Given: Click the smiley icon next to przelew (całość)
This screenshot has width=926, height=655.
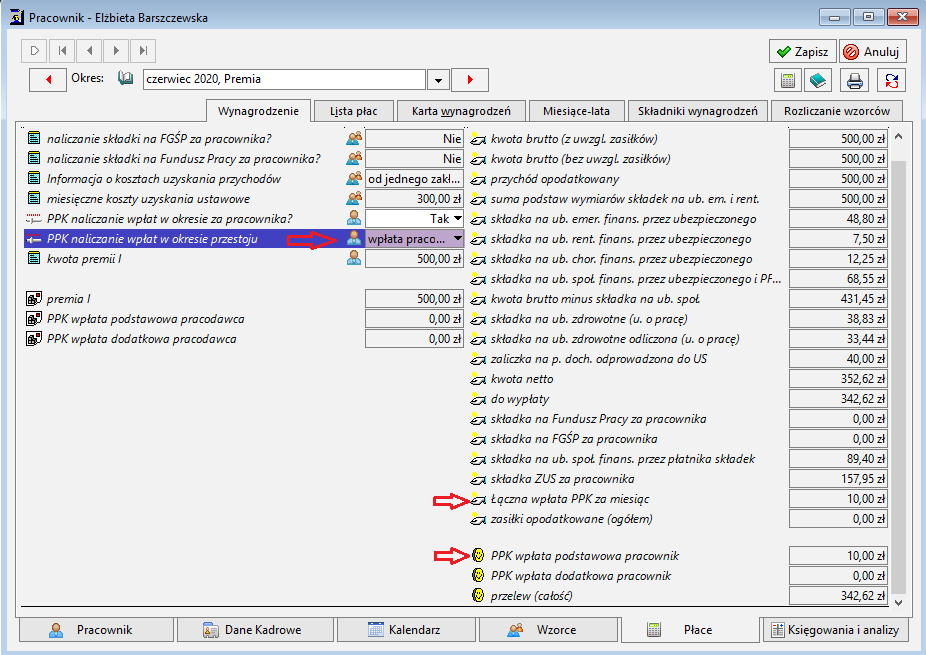Looking at the screenshot, I should tap(478, 595).
